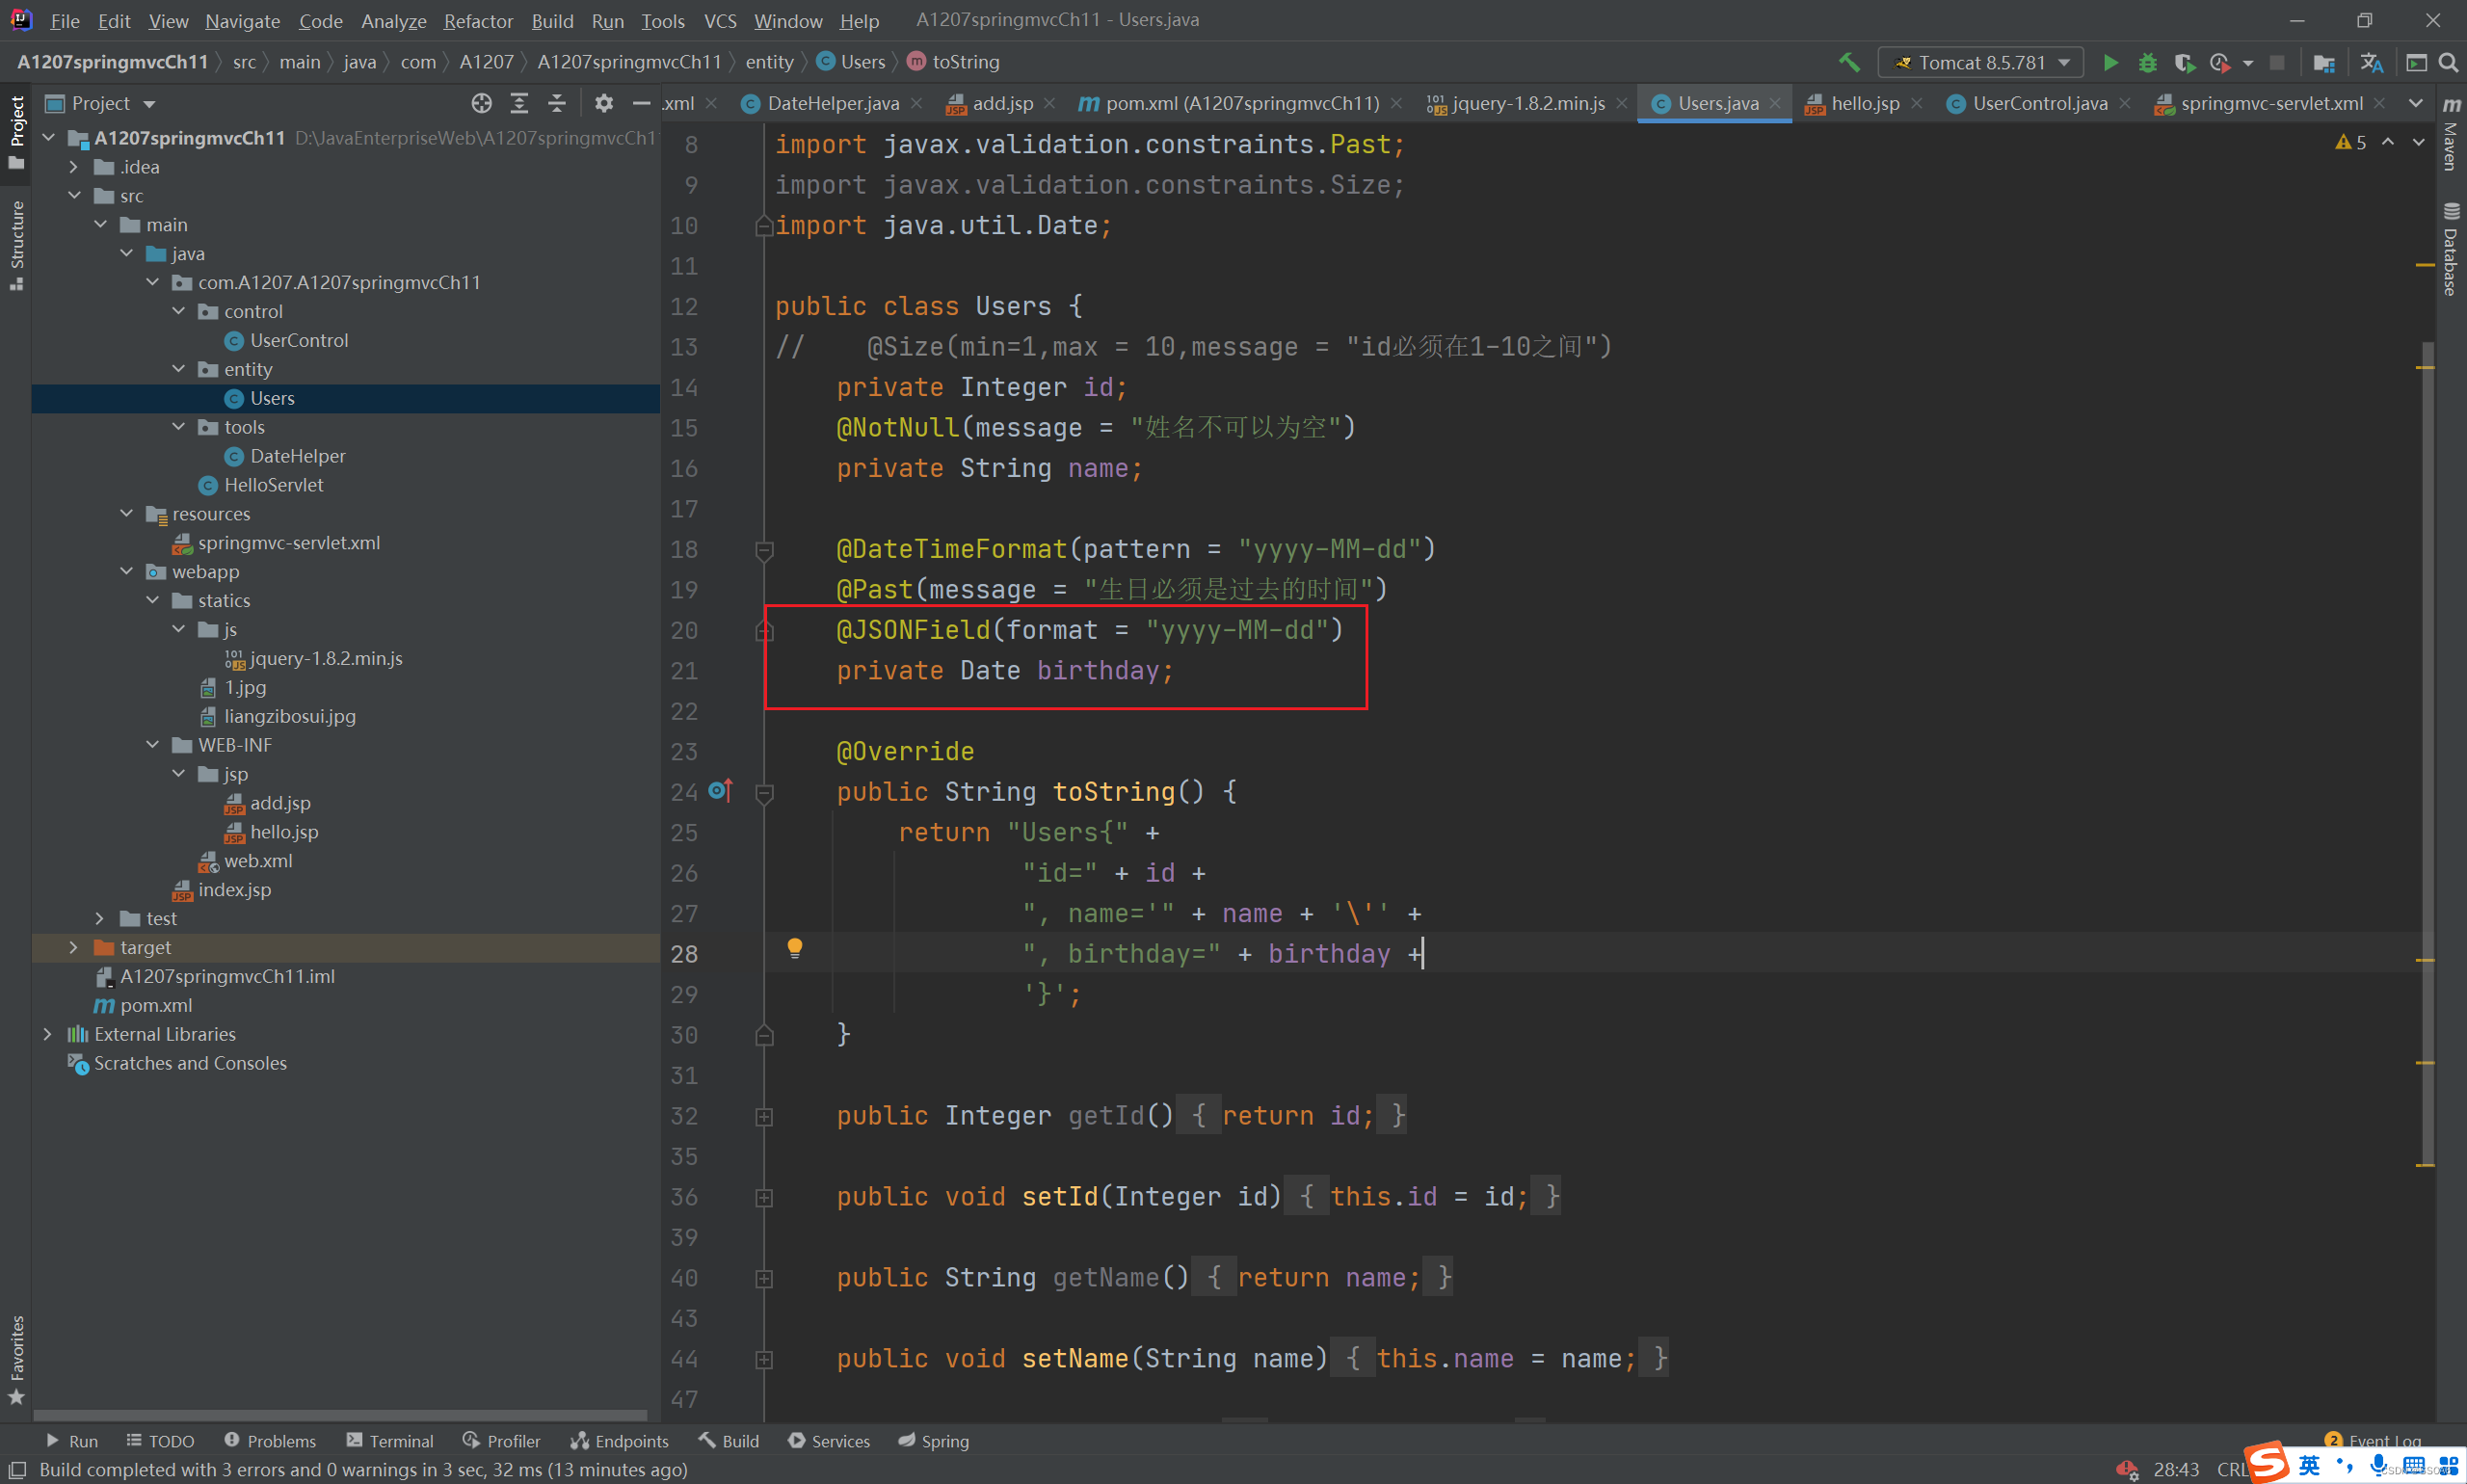Viewport: 2467px width, 1484px height.
Task: Open the Profiler tool window
Action: [502, 1440]
